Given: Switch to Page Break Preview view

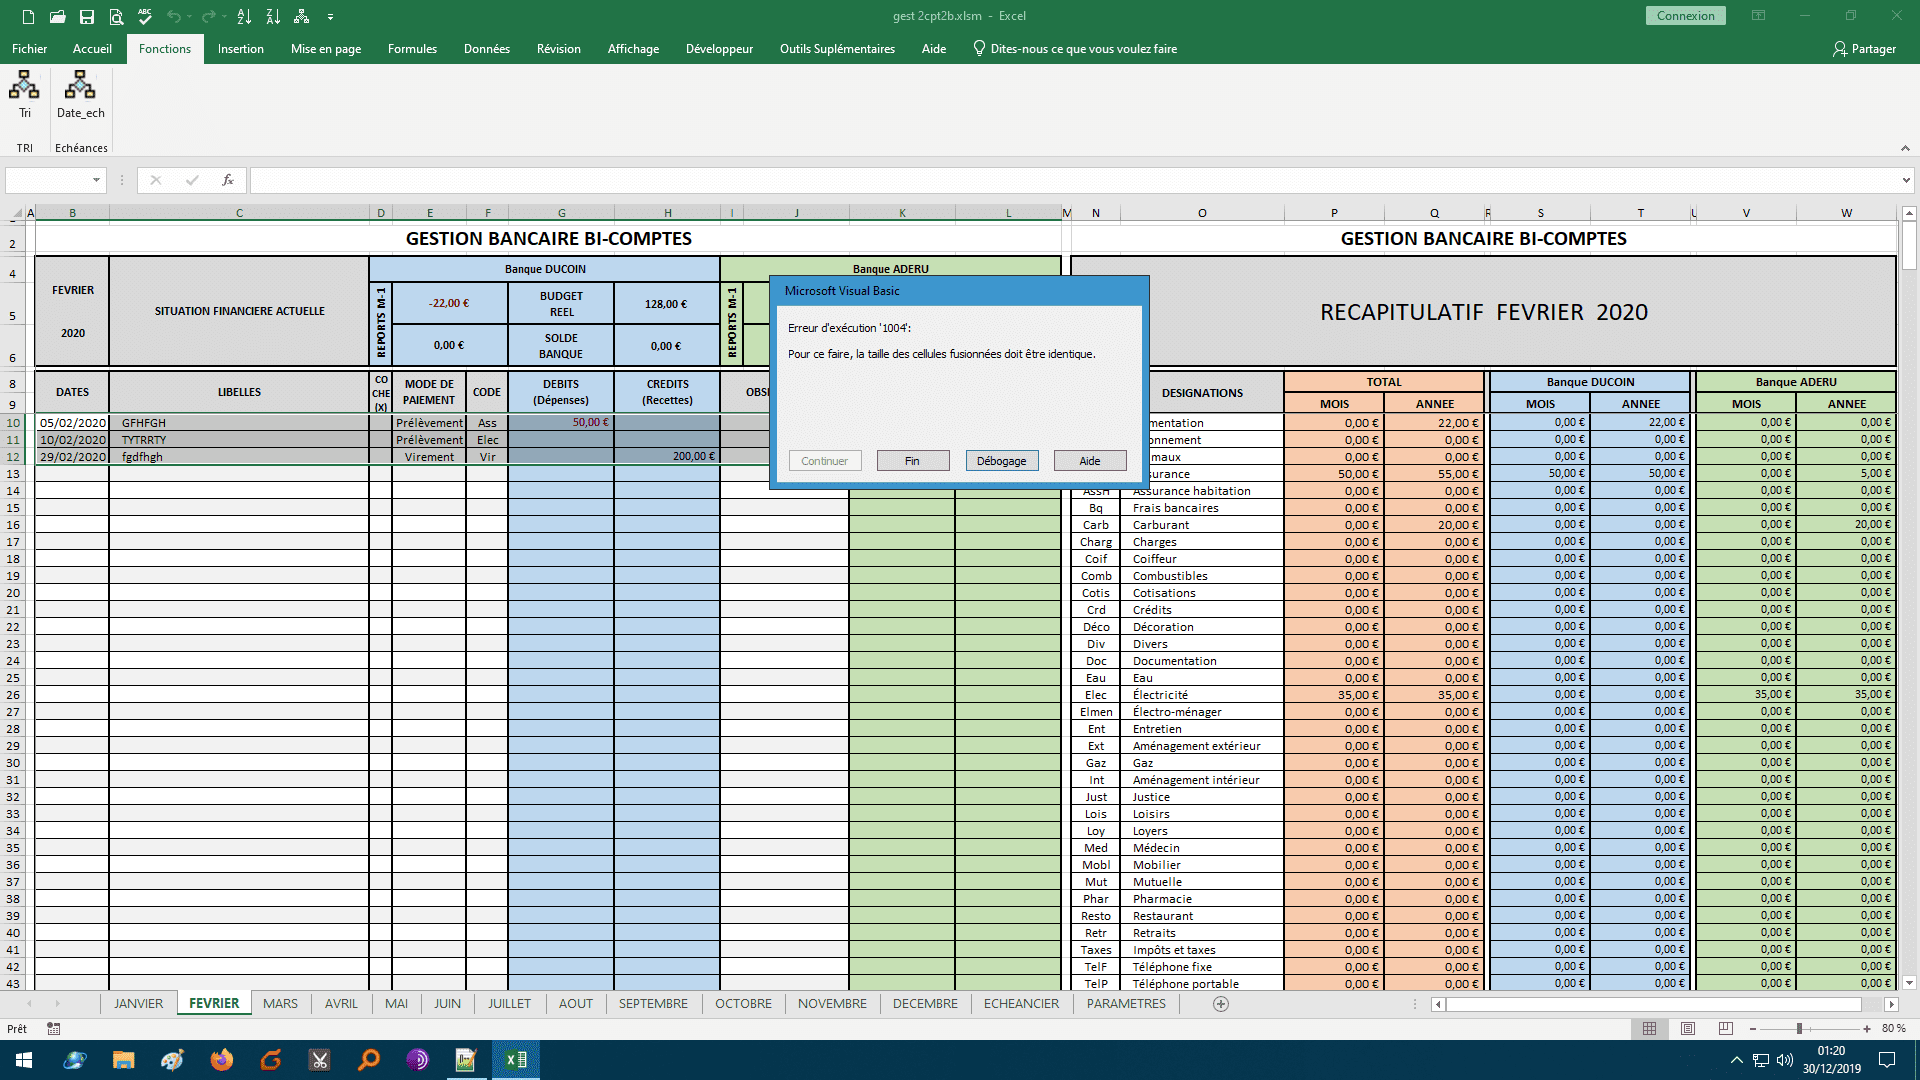Looking at the screenshot, I should point(1725,1028).
